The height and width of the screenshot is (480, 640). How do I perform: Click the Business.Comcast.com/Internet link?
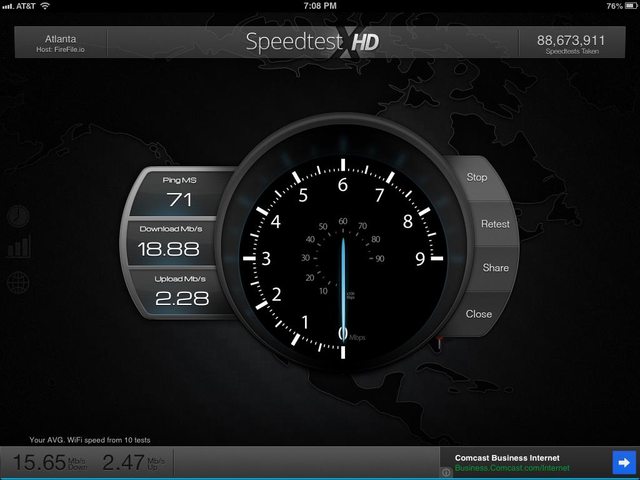[x=512, y=468]
